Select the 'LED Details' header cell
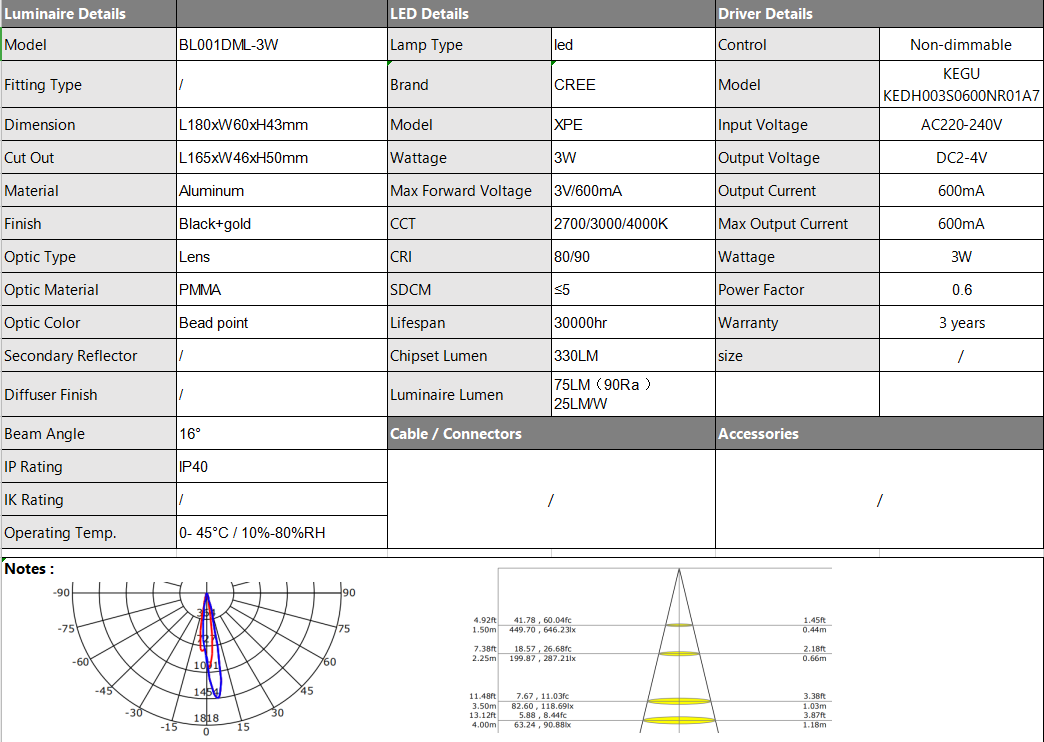Screen dimensions: 1044x742 click(x=551, y=13)
